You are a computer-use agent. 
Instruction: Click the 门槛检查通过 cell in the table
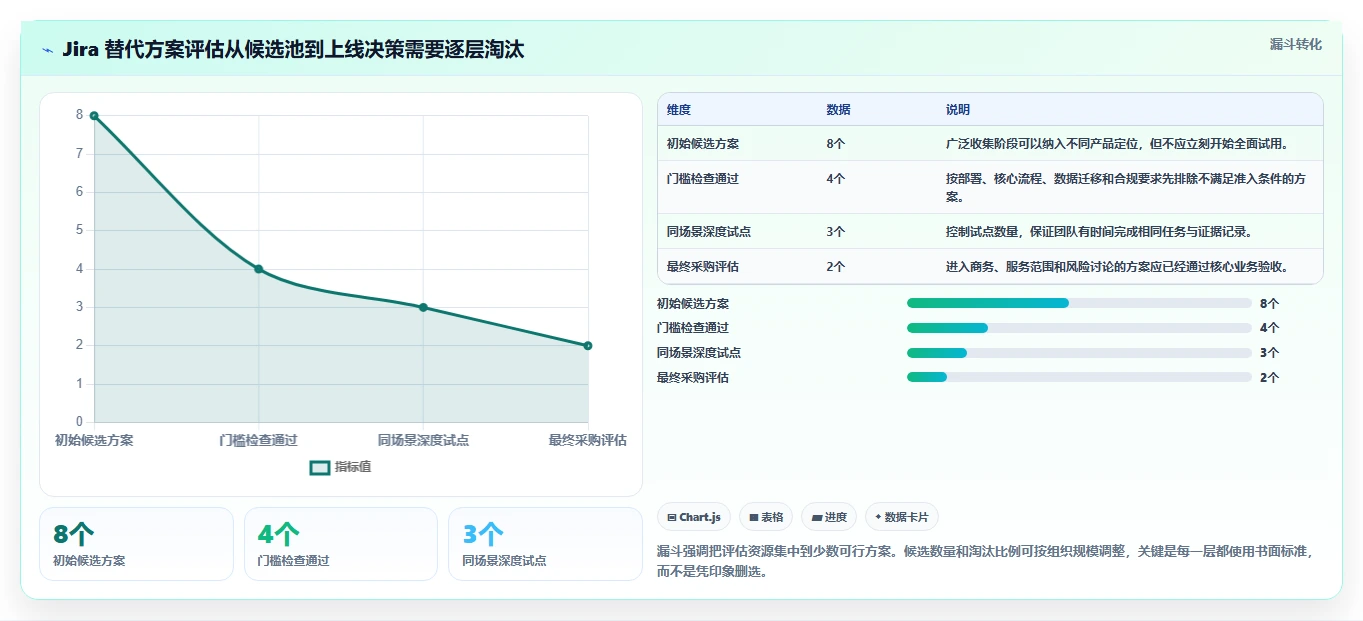tap(703, 179)
